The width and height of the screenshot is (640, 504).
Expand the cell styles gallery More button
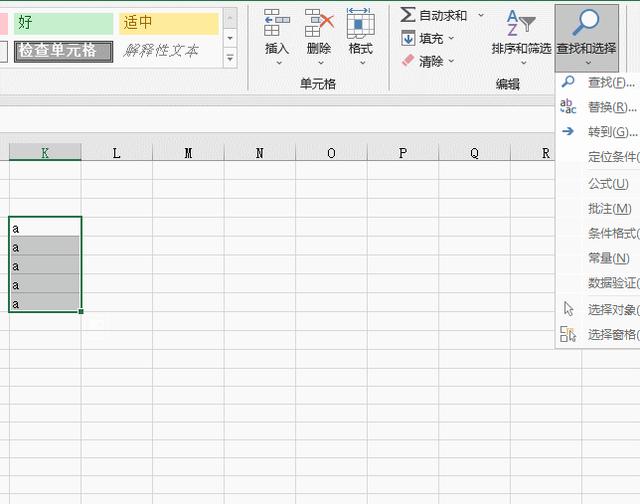(230, 58)
